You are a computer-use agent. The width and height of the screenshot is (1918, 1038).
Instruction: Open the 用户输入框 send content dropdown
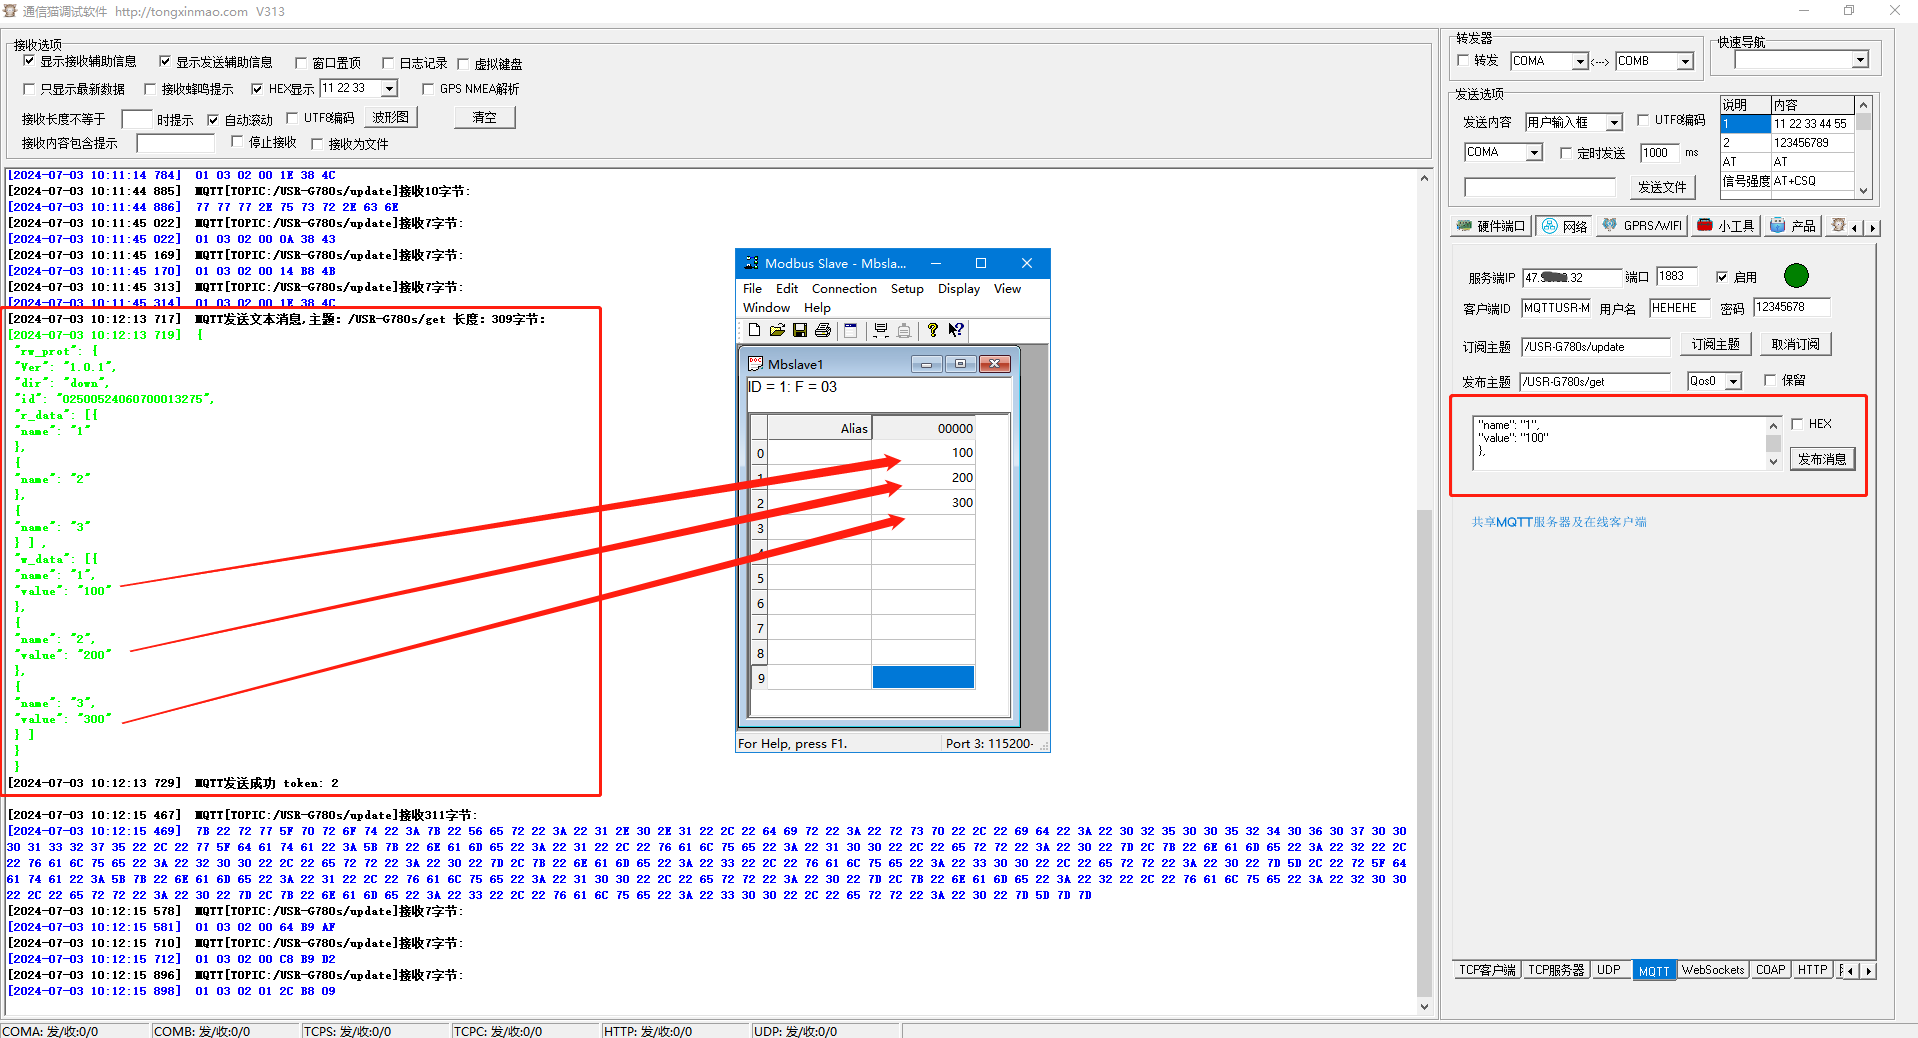click(1613, 122)
